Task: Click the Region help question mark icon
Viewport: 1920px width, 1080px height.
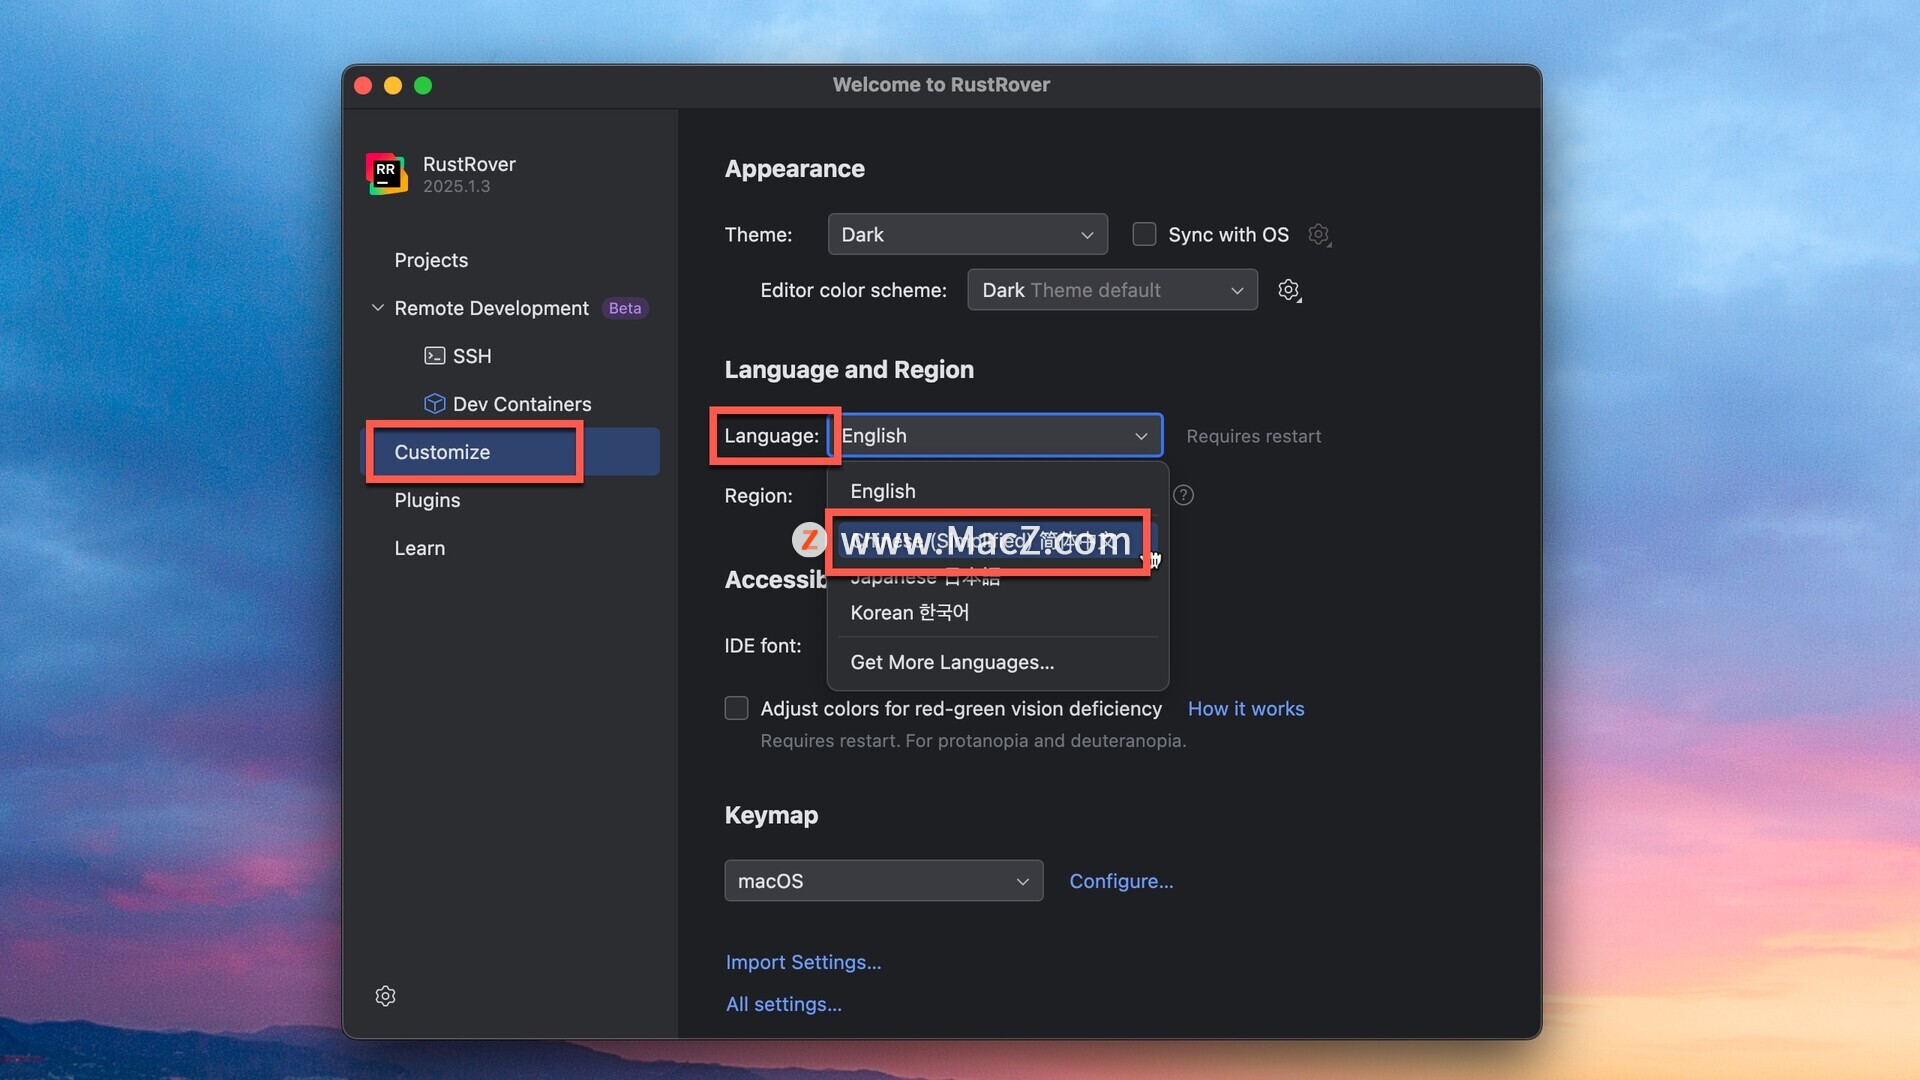Action: [1183, 495]
